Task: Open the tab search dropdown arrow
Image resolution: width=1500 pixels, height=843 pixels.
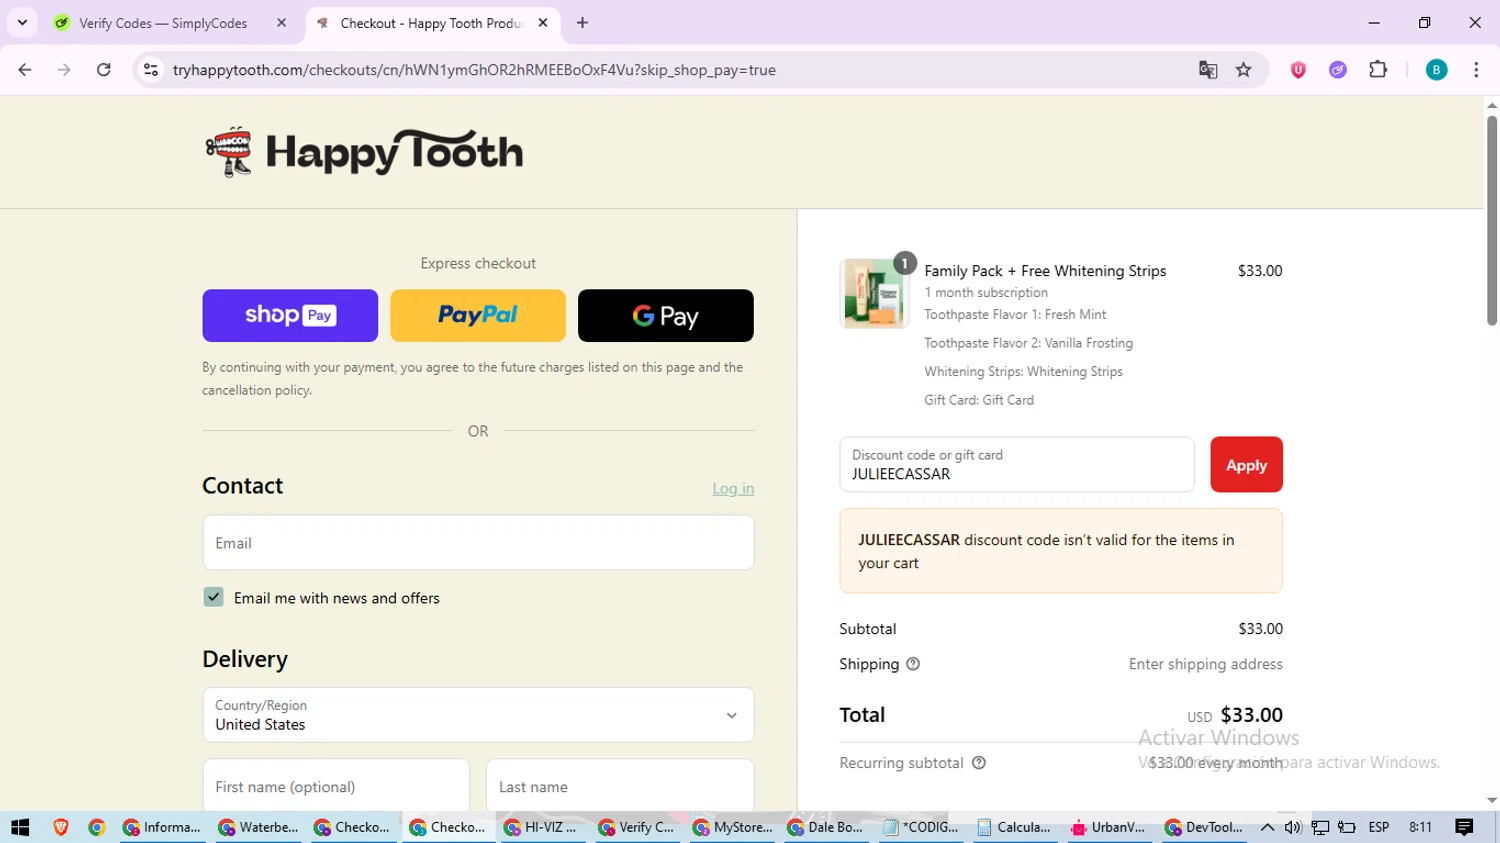Action: (22, 22)
